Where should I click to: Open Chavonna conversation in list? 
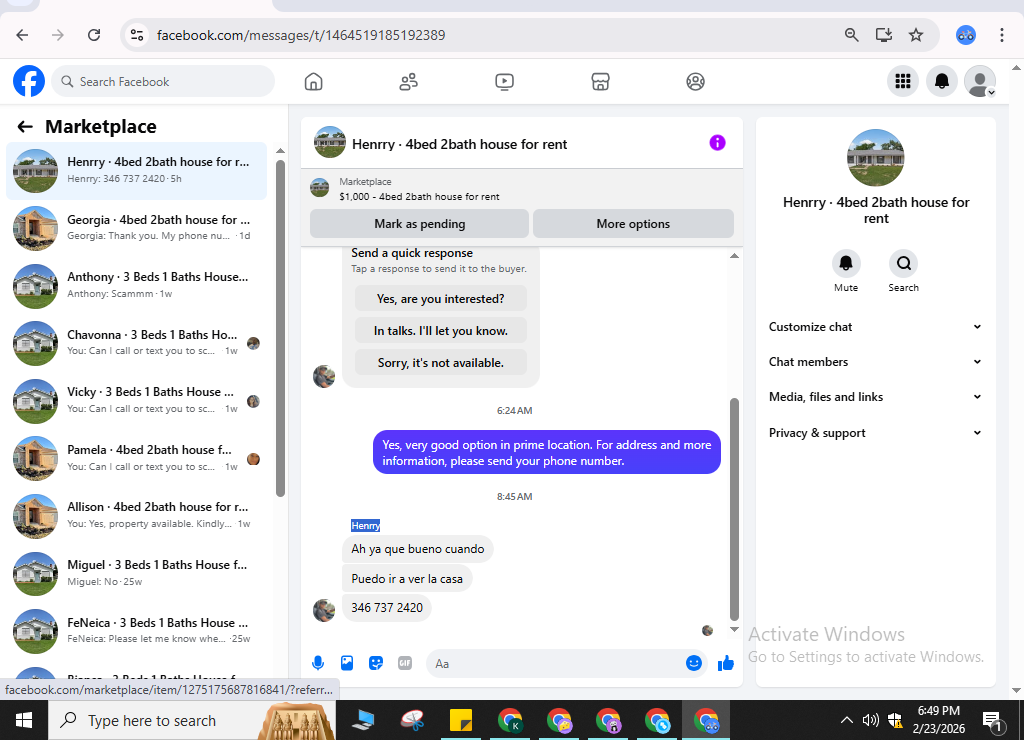coord(136,343)
